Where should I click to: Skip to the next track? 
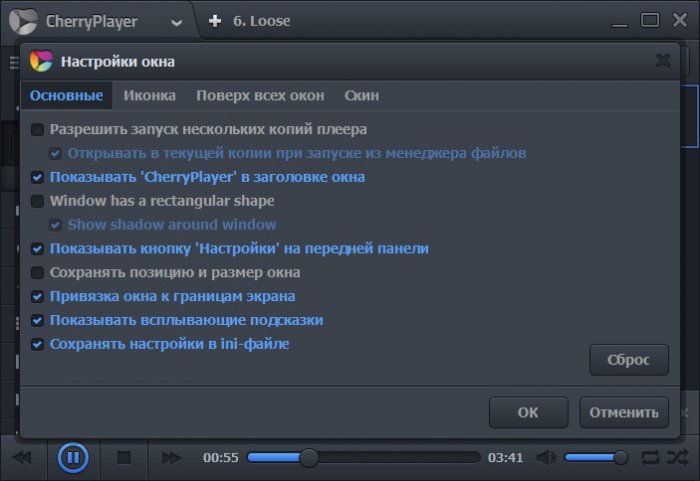point(171,458)
